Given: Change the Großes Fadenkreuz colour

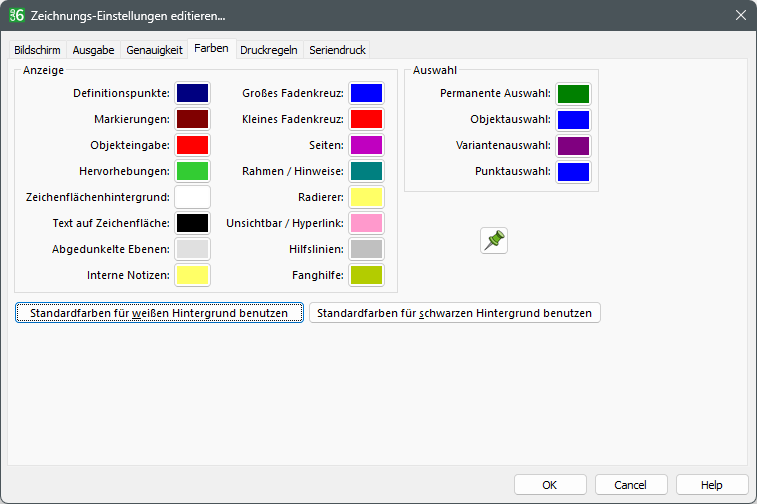Looking at the screenshot, I should coord(366,93).
